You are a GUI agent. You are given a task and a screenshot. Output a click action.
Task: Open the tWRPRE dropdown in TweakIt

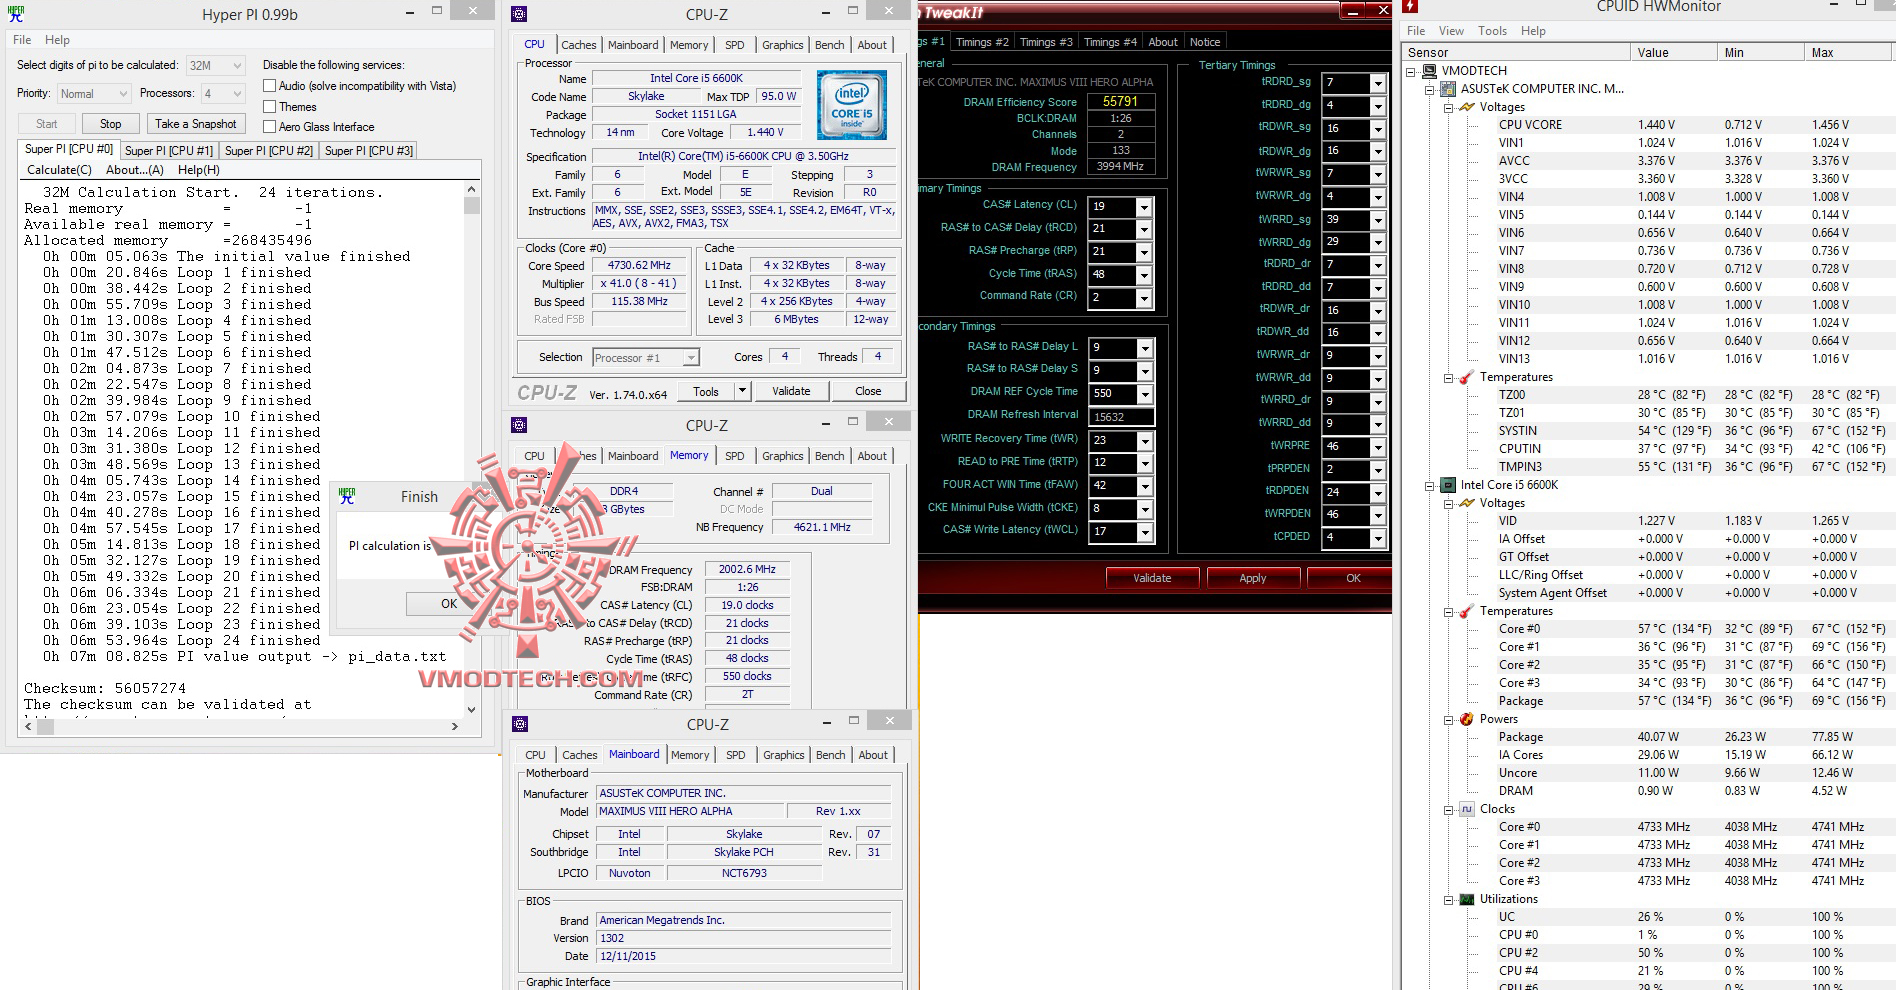click(x=1377, y=447)
